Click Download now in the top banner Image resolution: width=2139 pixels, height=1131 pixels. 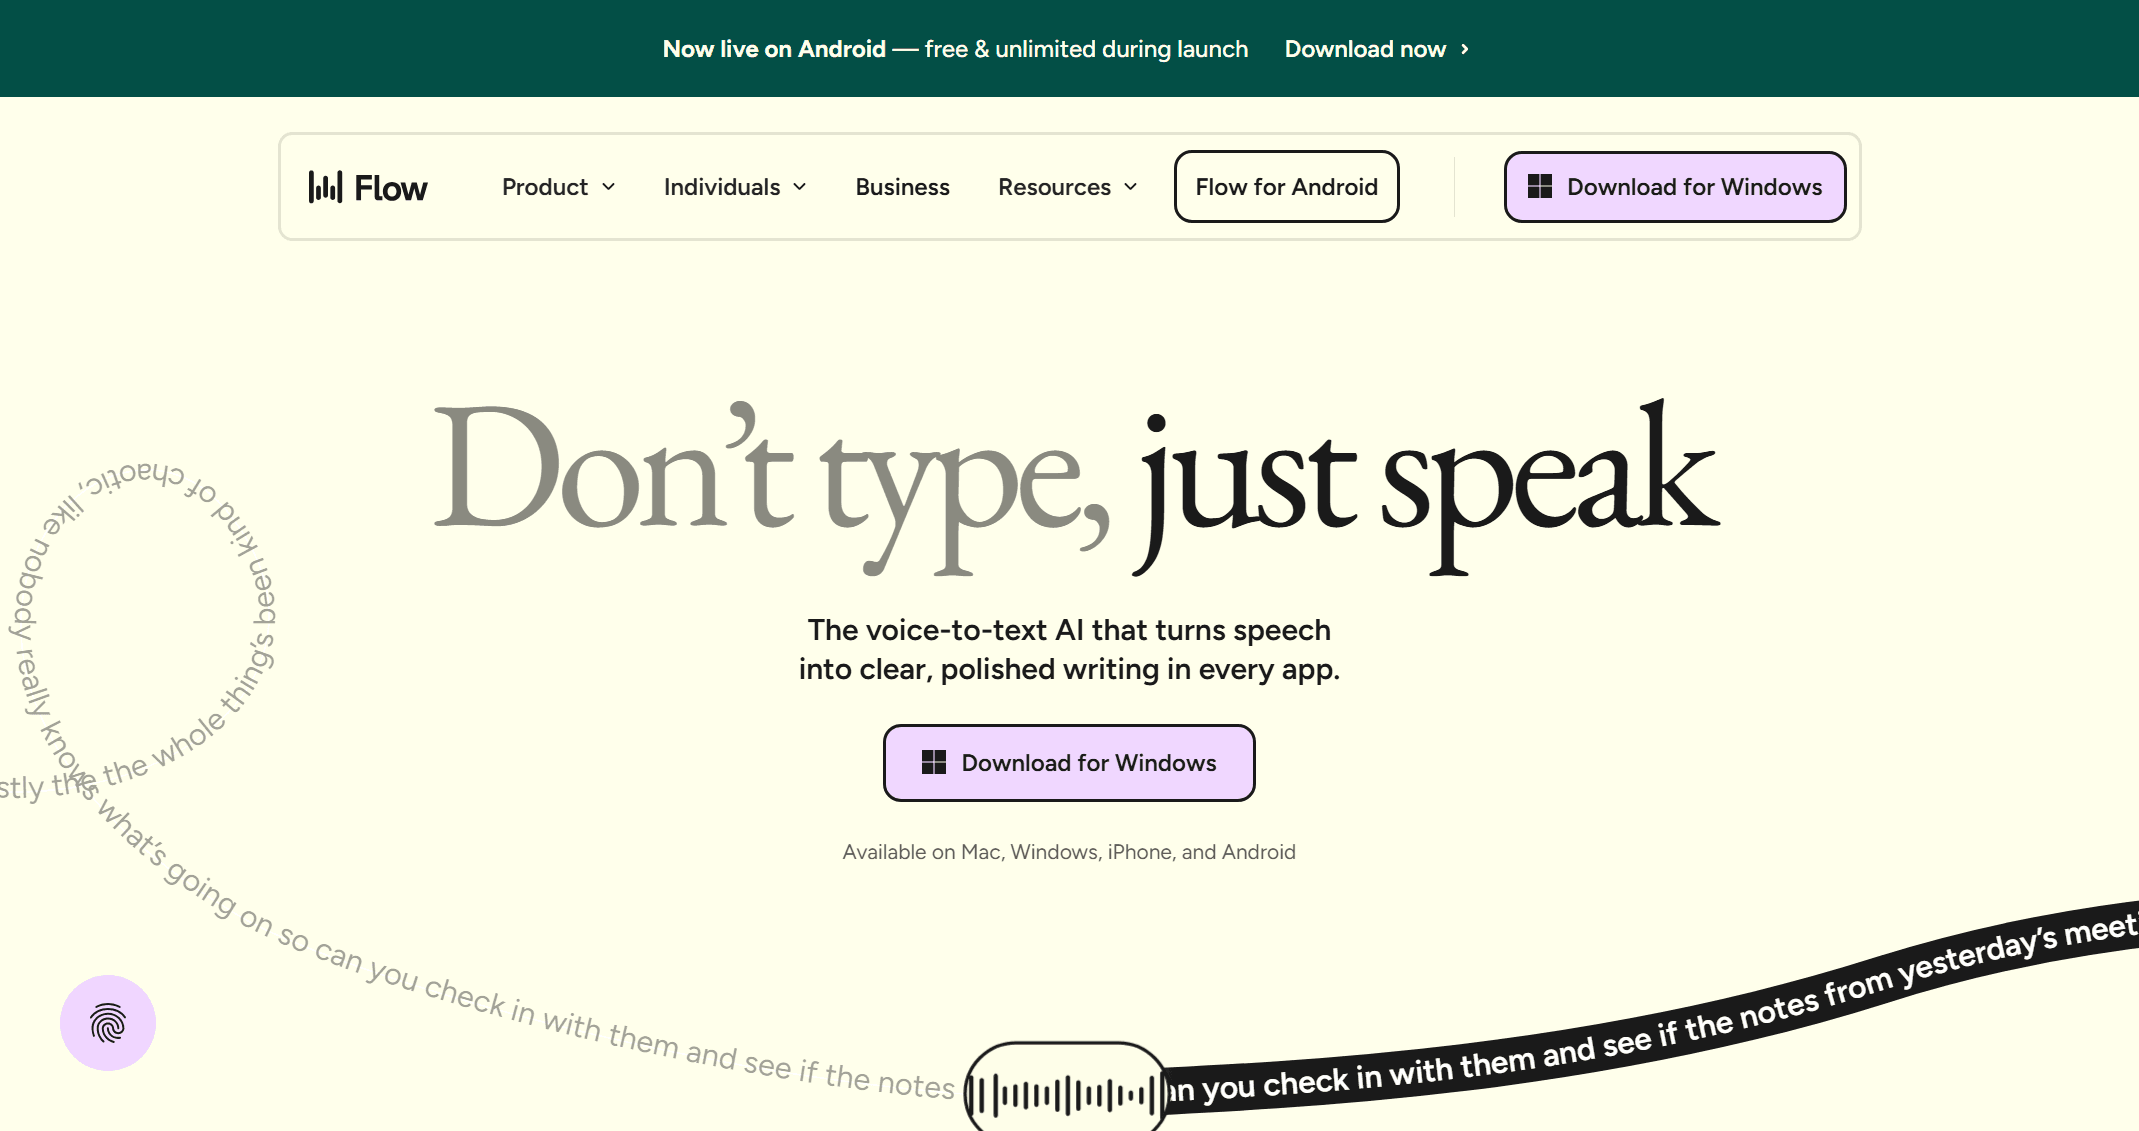1365,49
